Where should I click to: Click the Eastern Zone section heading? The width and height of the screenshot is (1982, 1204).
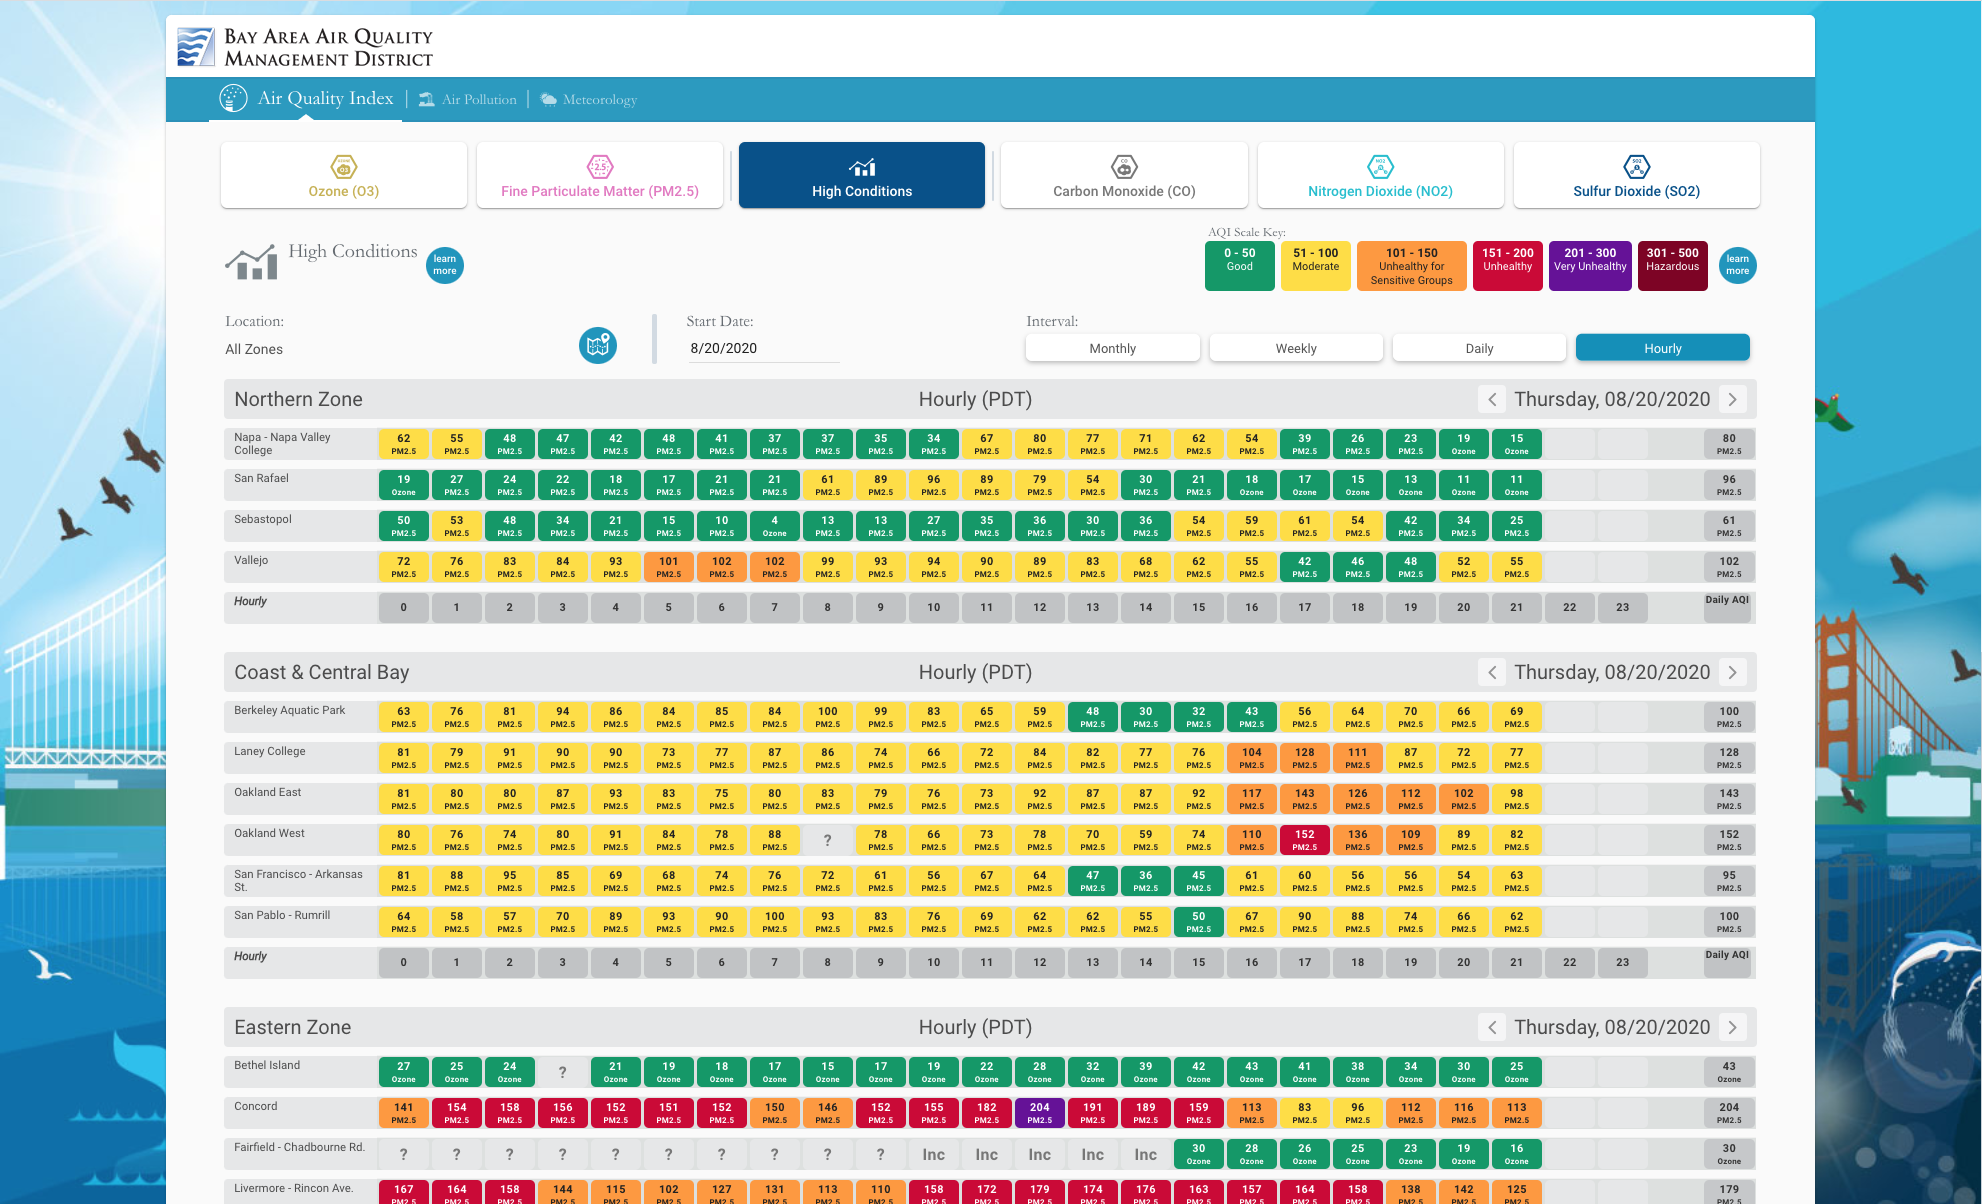click(x=292, y=1027)
